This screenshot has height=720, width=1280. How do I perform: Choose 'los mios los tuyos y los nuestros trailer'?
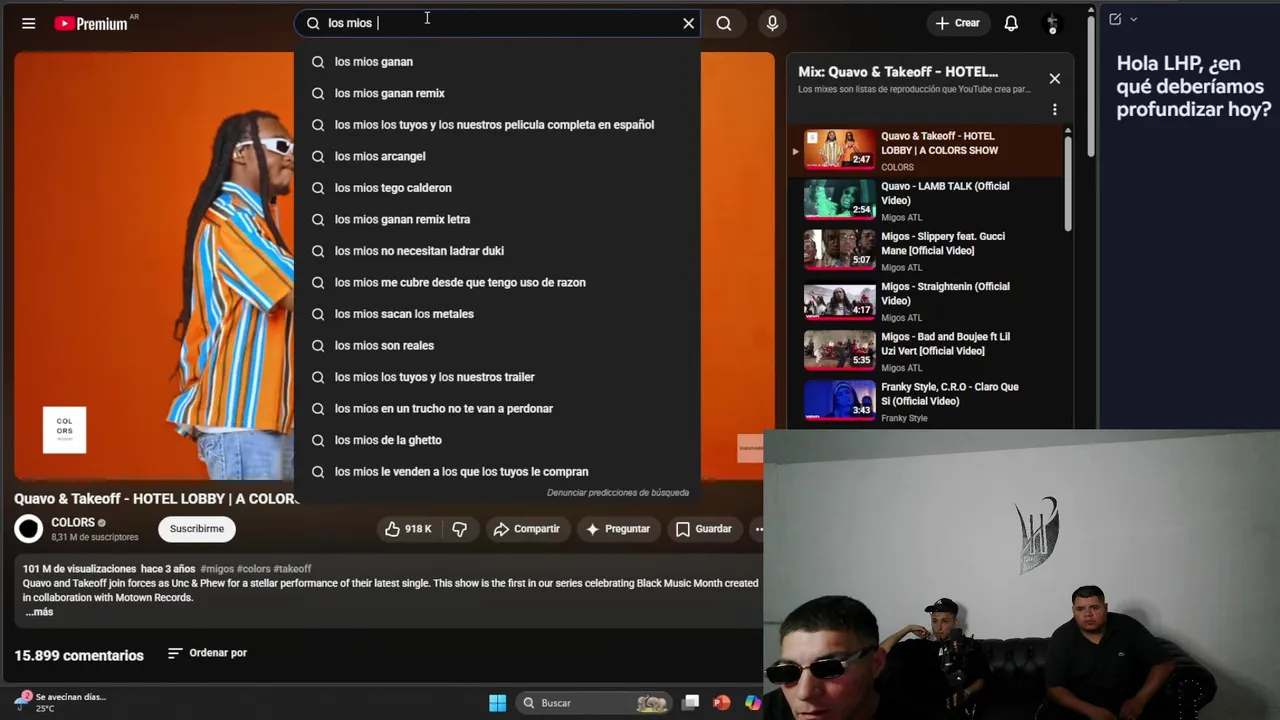pyautogui.click(x=497, y=377)
